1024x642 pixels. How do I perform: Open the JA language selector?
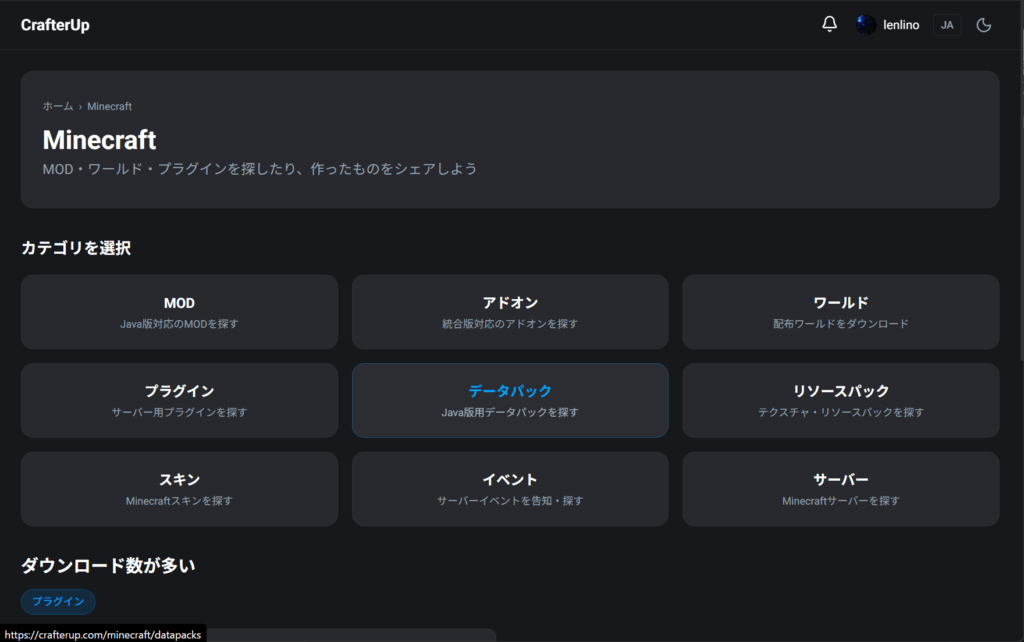click(x=946, y=25)
